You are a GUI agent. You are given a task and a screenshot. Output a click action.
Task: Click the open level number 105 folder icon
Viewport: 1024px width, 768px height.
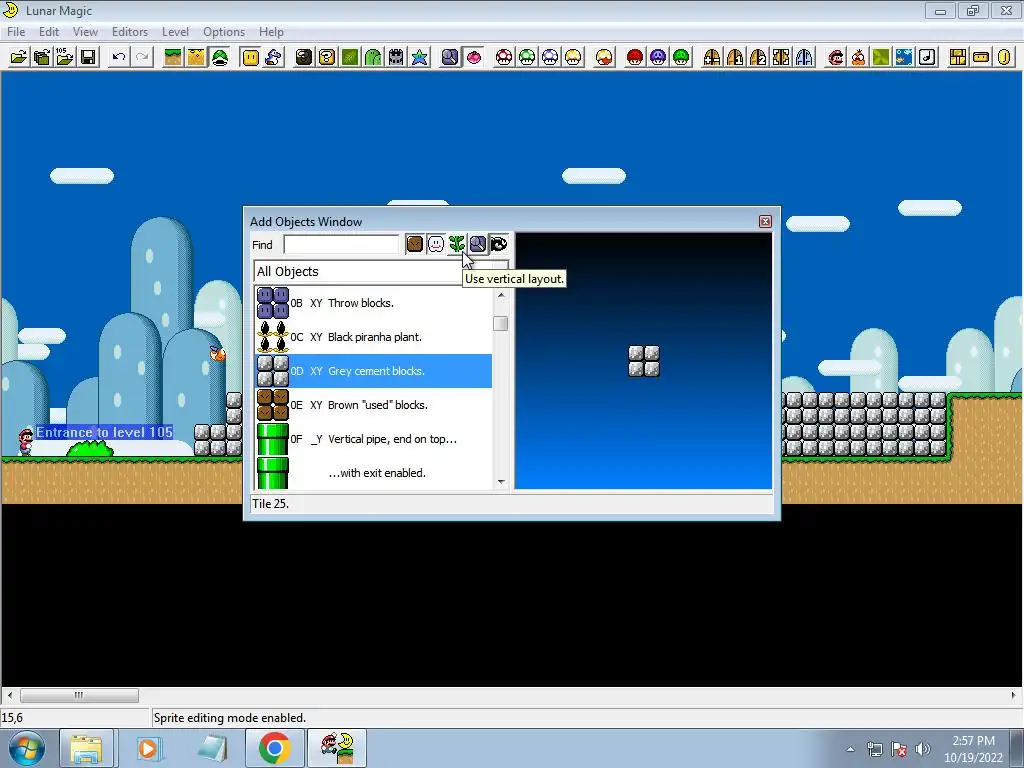click(x=65, y=57)
